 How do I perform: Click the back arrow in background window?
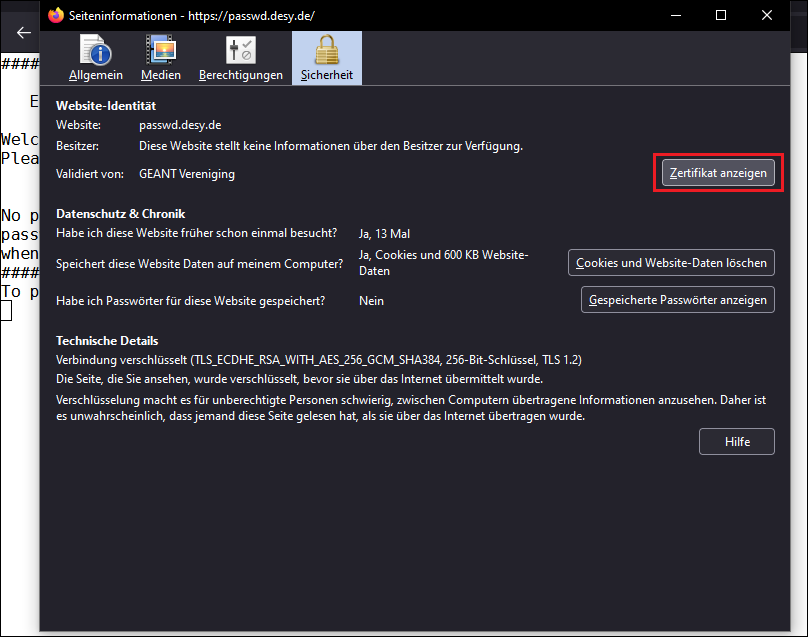pyautogui.click(x=24, y=33)
